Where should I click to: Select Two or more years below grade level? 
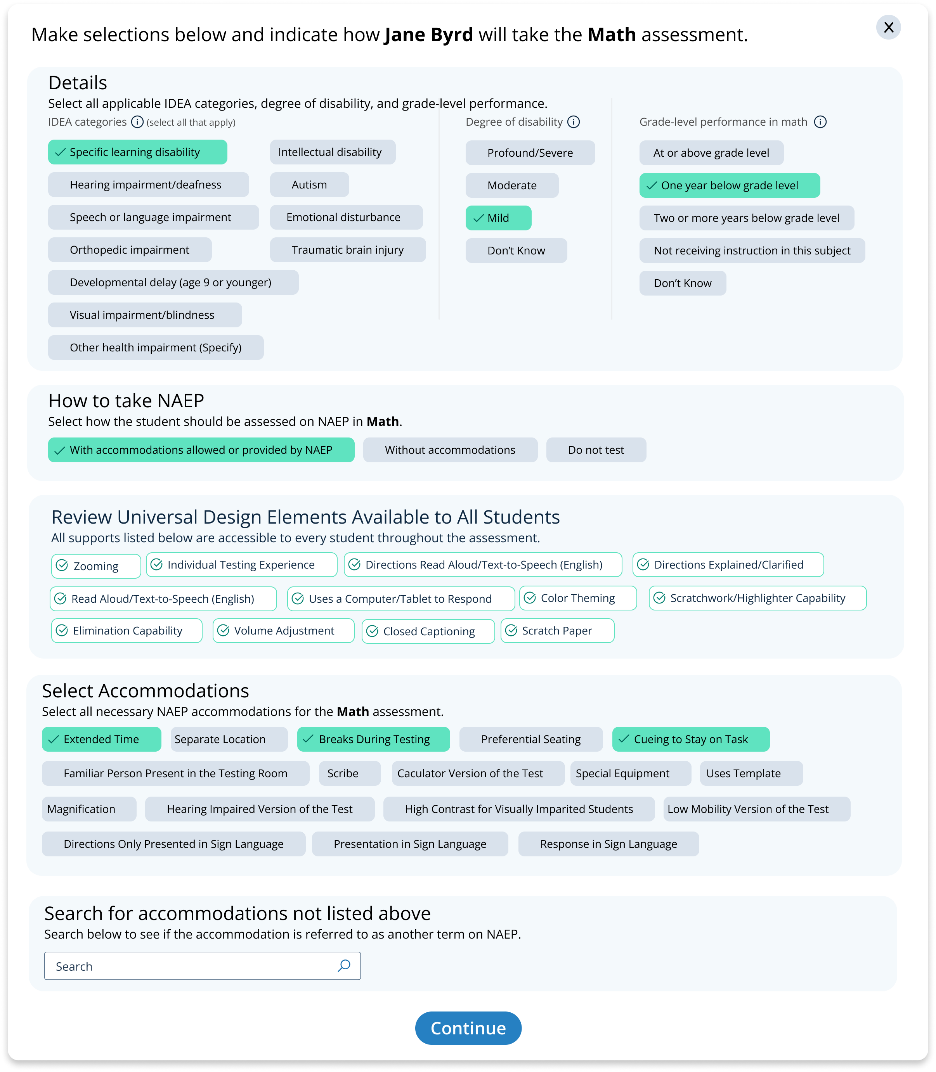pyautogui.click(x=746, y=218)
